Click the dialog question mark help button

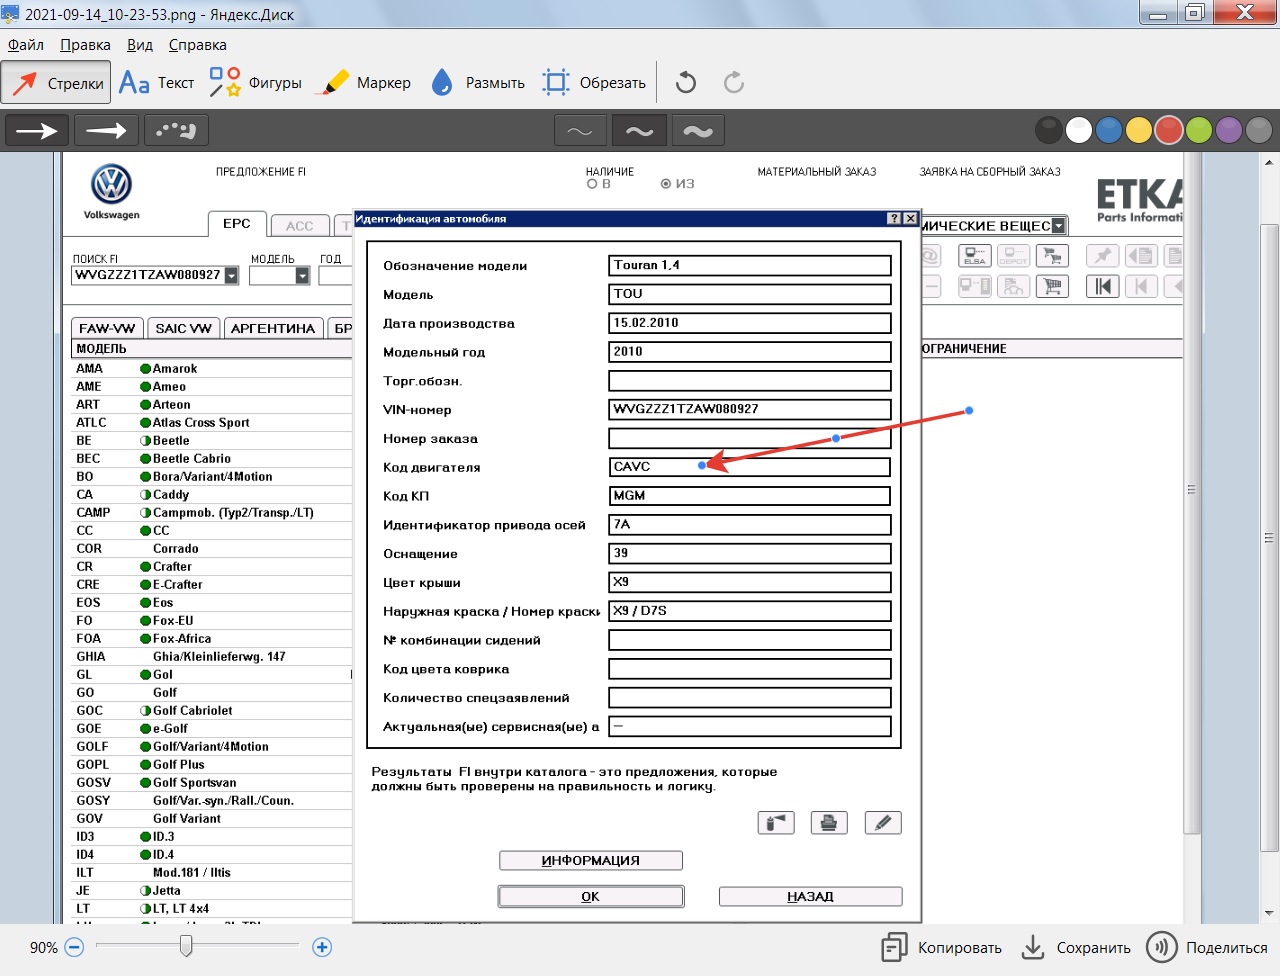pos(894,218)
